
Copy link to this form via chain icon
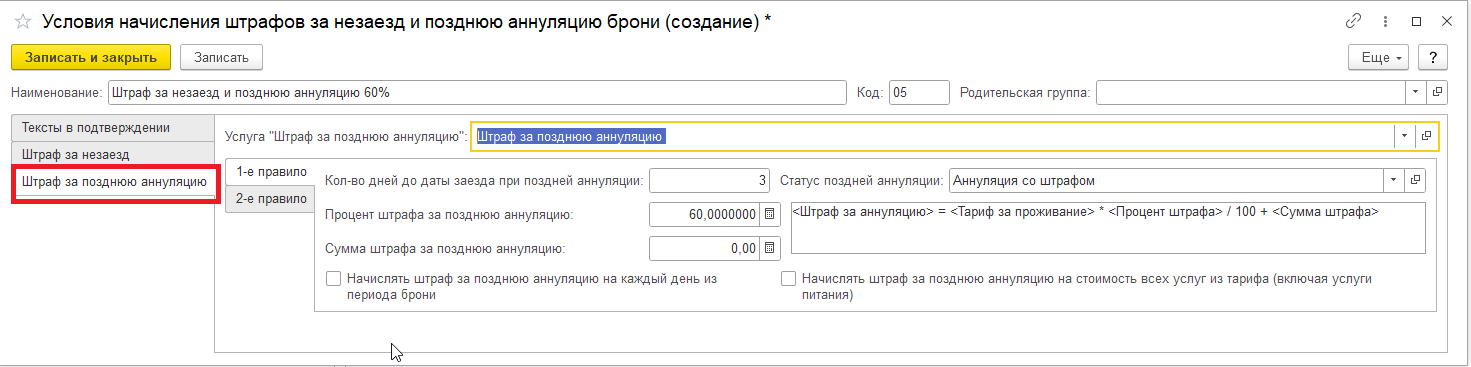1354,21
